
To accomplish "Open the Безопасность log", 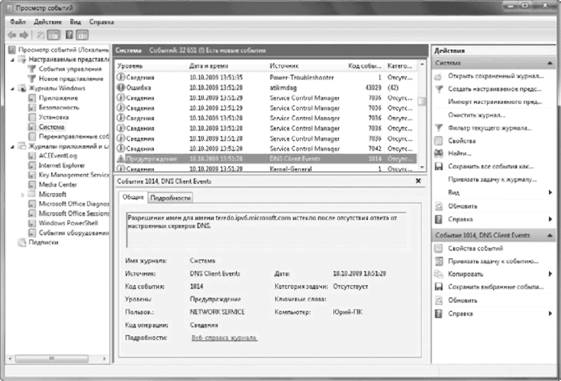I will coord(59,107).
